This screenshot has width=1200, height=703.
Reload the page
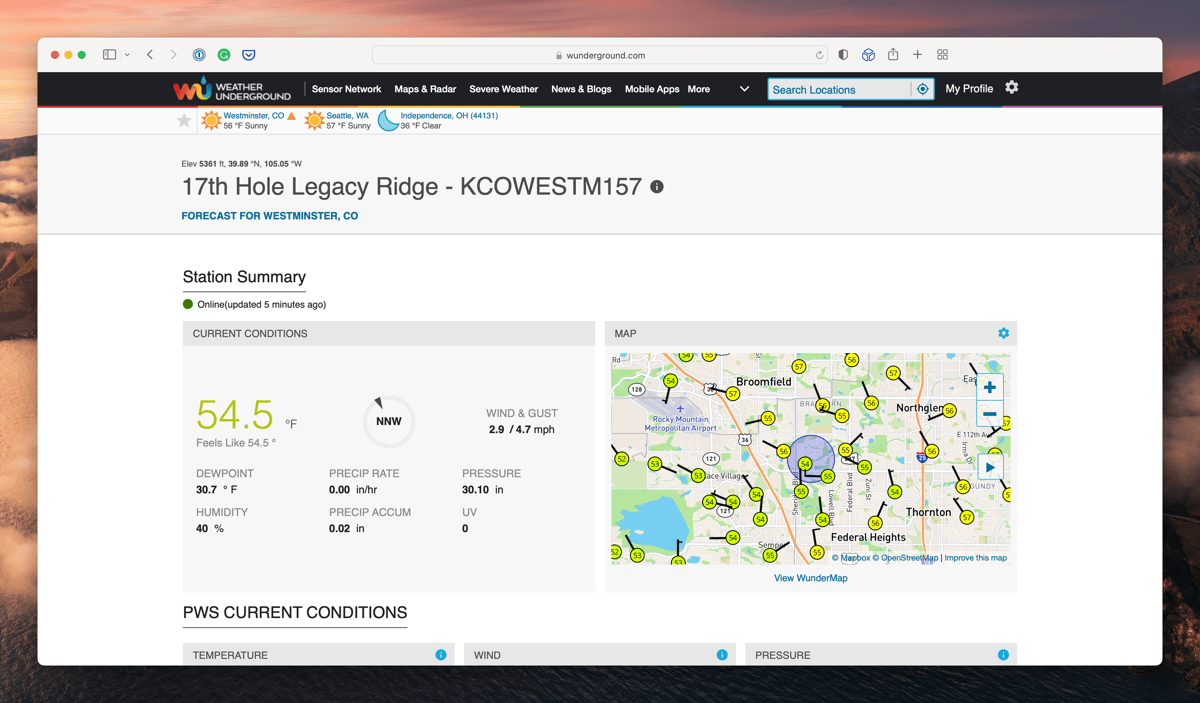coord(819,56)
